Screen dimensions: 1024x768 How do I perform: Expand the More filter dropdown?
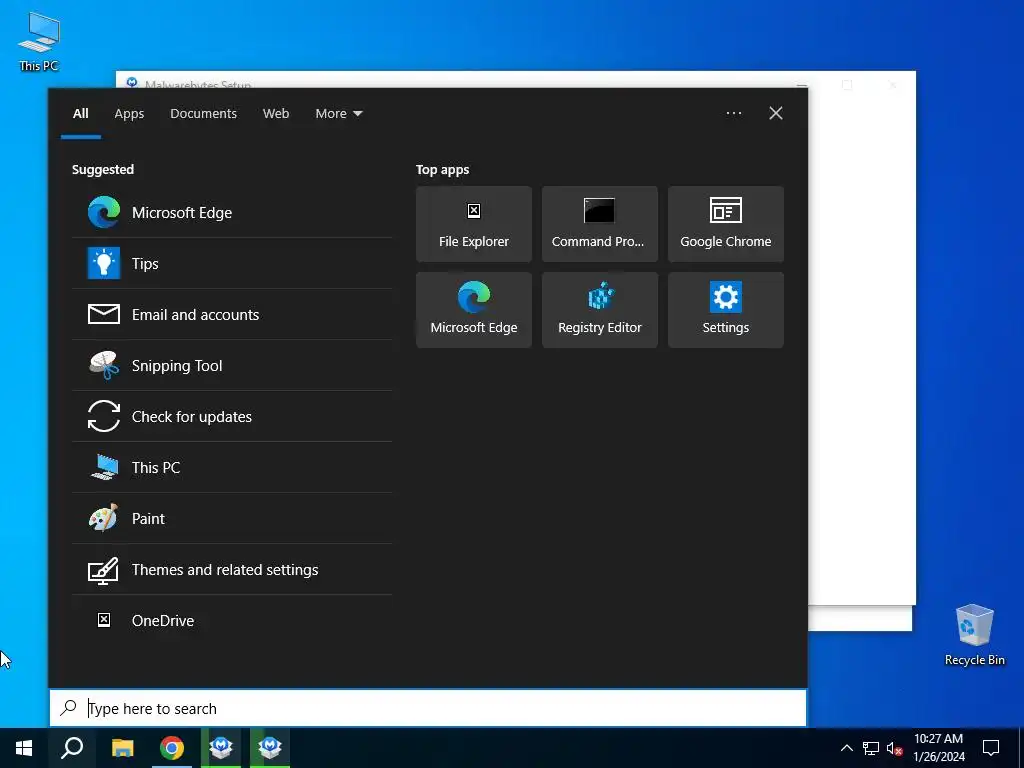point(338,114)
